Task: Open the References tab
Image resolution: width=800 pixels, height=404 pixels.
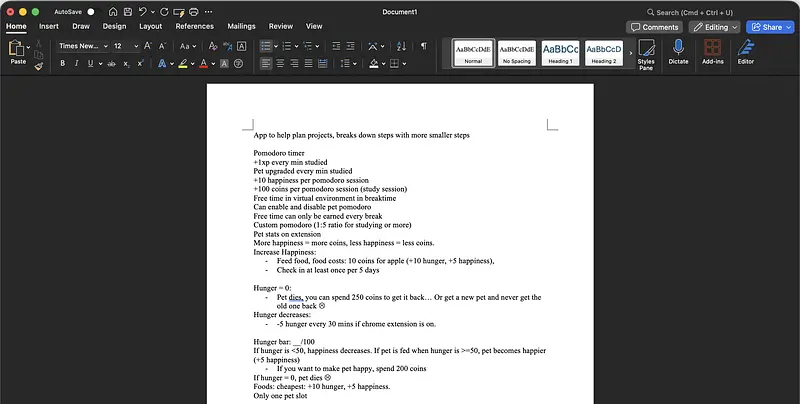Action: (195, 26)
